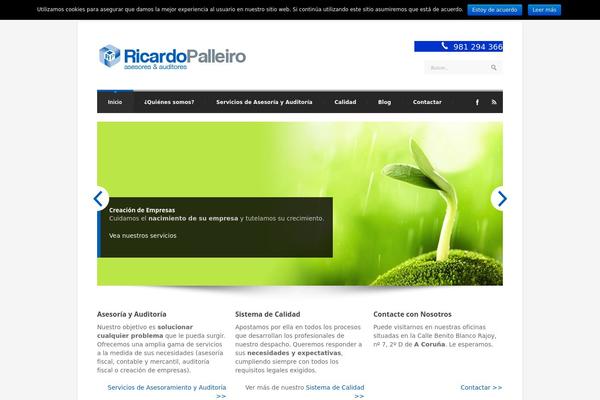Click the Creación de Empresas slide title
600x400 pixels.
[142, 210]
